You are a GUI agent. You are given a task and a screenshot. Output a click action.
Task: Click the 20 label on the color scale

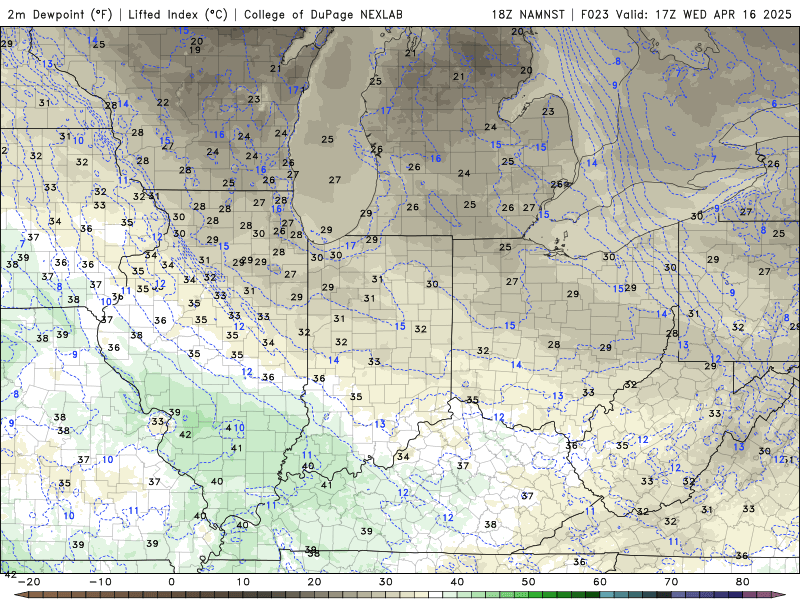tap(314, 582)
